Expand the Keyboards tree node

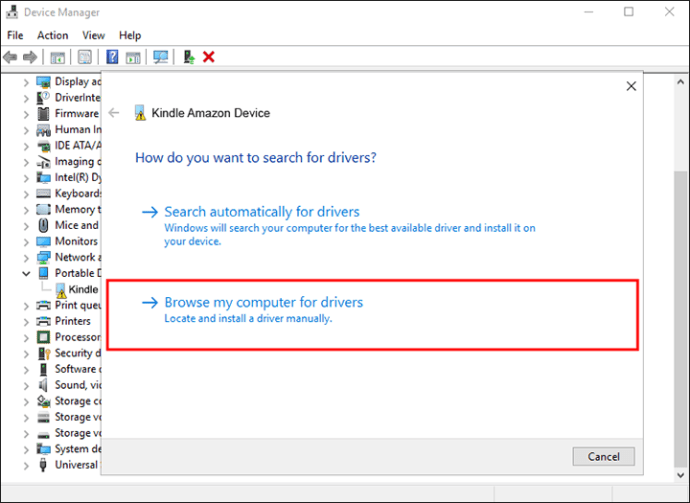[x=26, y=193]
